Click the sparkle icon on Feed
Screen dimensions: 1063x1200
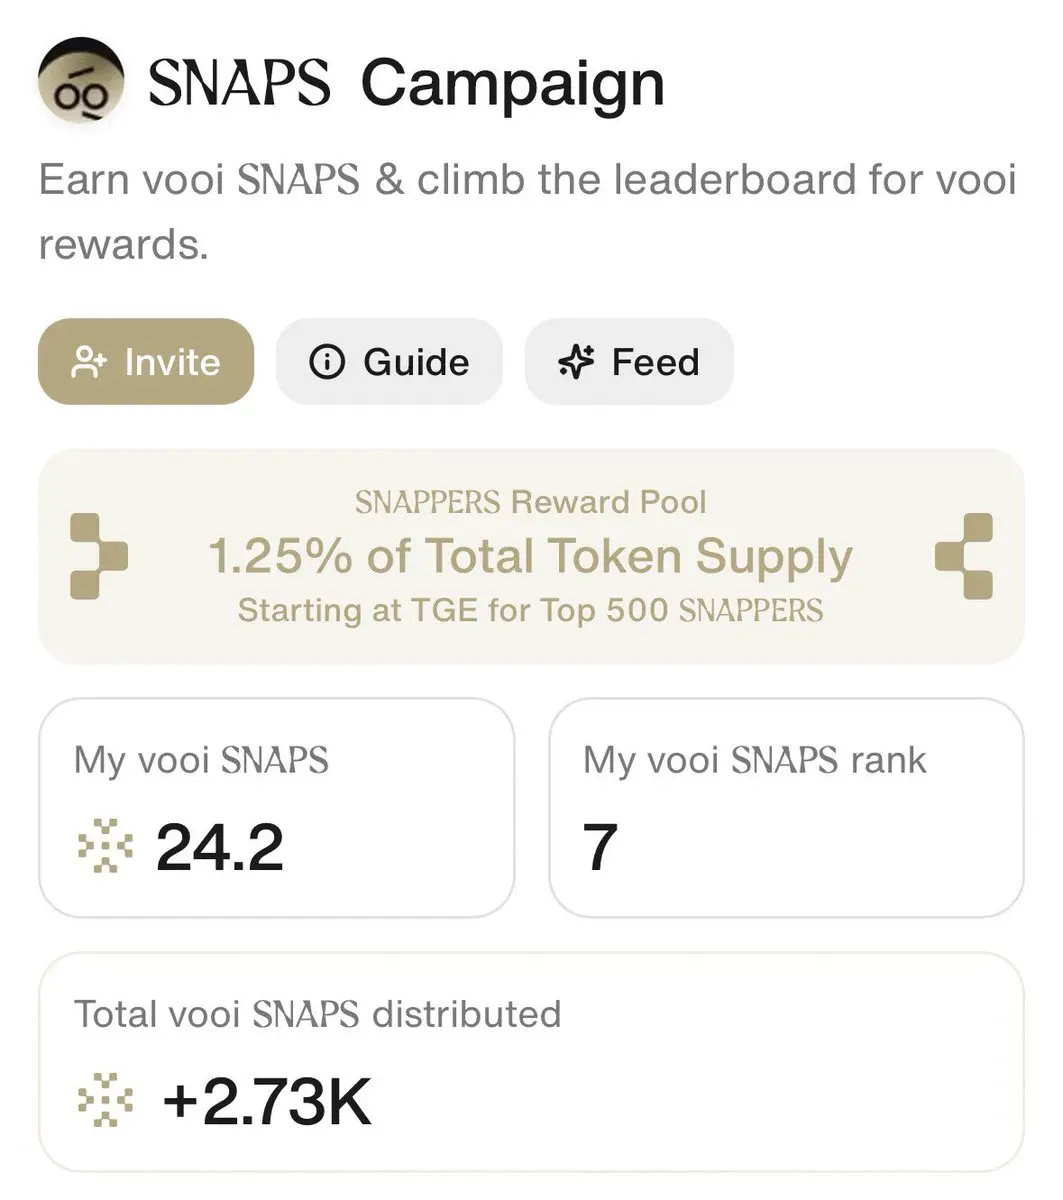pos(577,361)
